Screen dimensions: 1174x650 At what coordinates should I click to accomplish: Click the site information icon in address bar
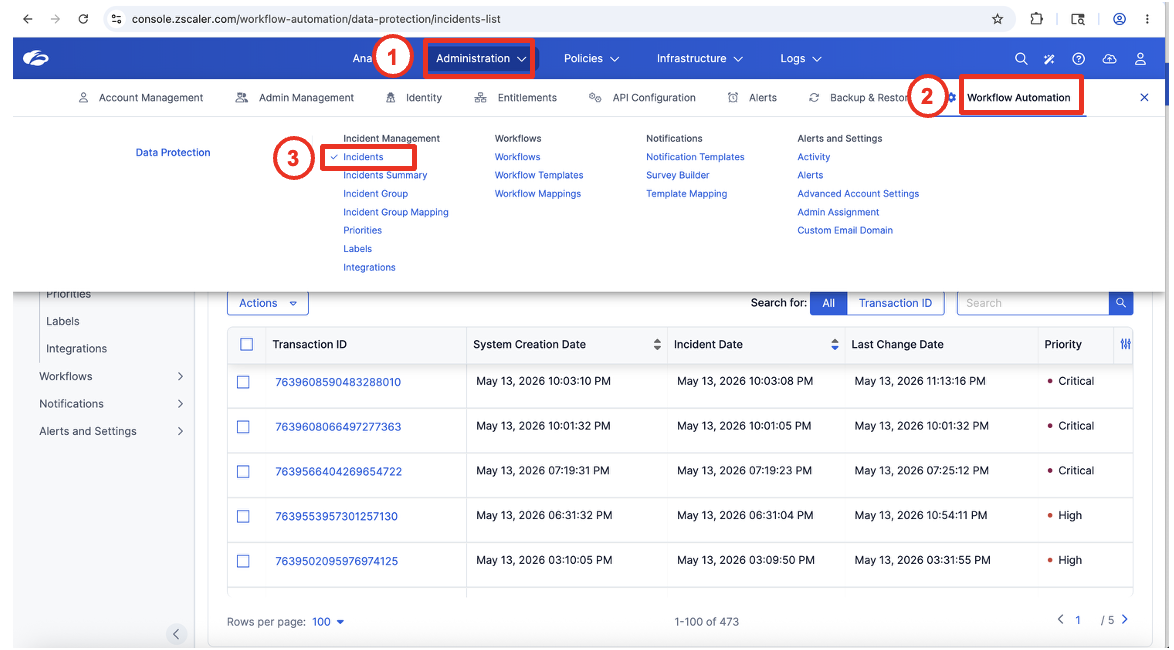[116, 19]
